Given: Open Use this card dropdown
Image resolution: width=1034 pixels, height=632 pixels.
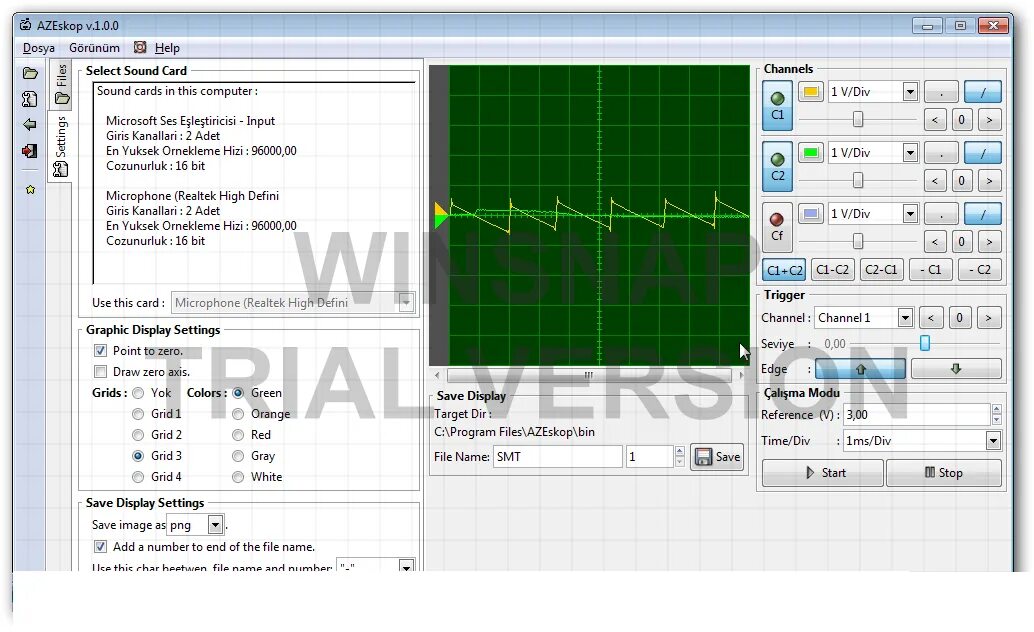Looking at the screenshot, I should point(406,303).
